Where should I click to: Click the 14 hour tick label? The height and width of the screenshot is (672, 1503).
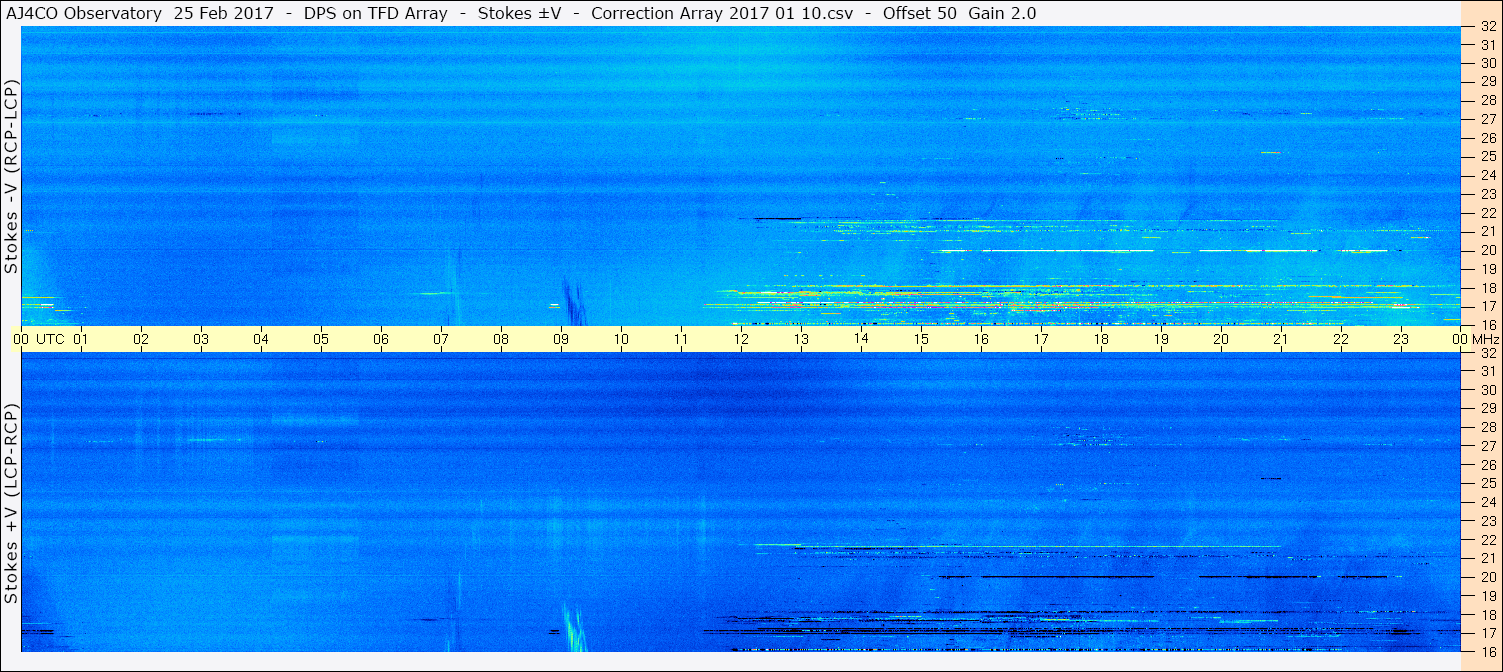[x=861, y=338]
